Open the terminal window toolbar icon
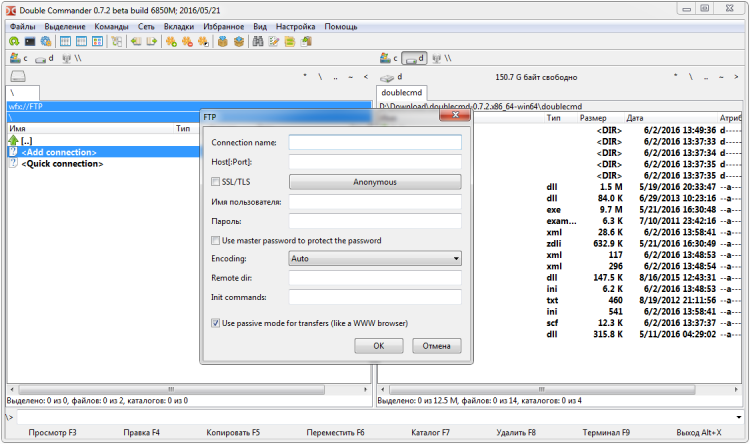The height and width of the screenshot is (444, 750). point(30,42)
